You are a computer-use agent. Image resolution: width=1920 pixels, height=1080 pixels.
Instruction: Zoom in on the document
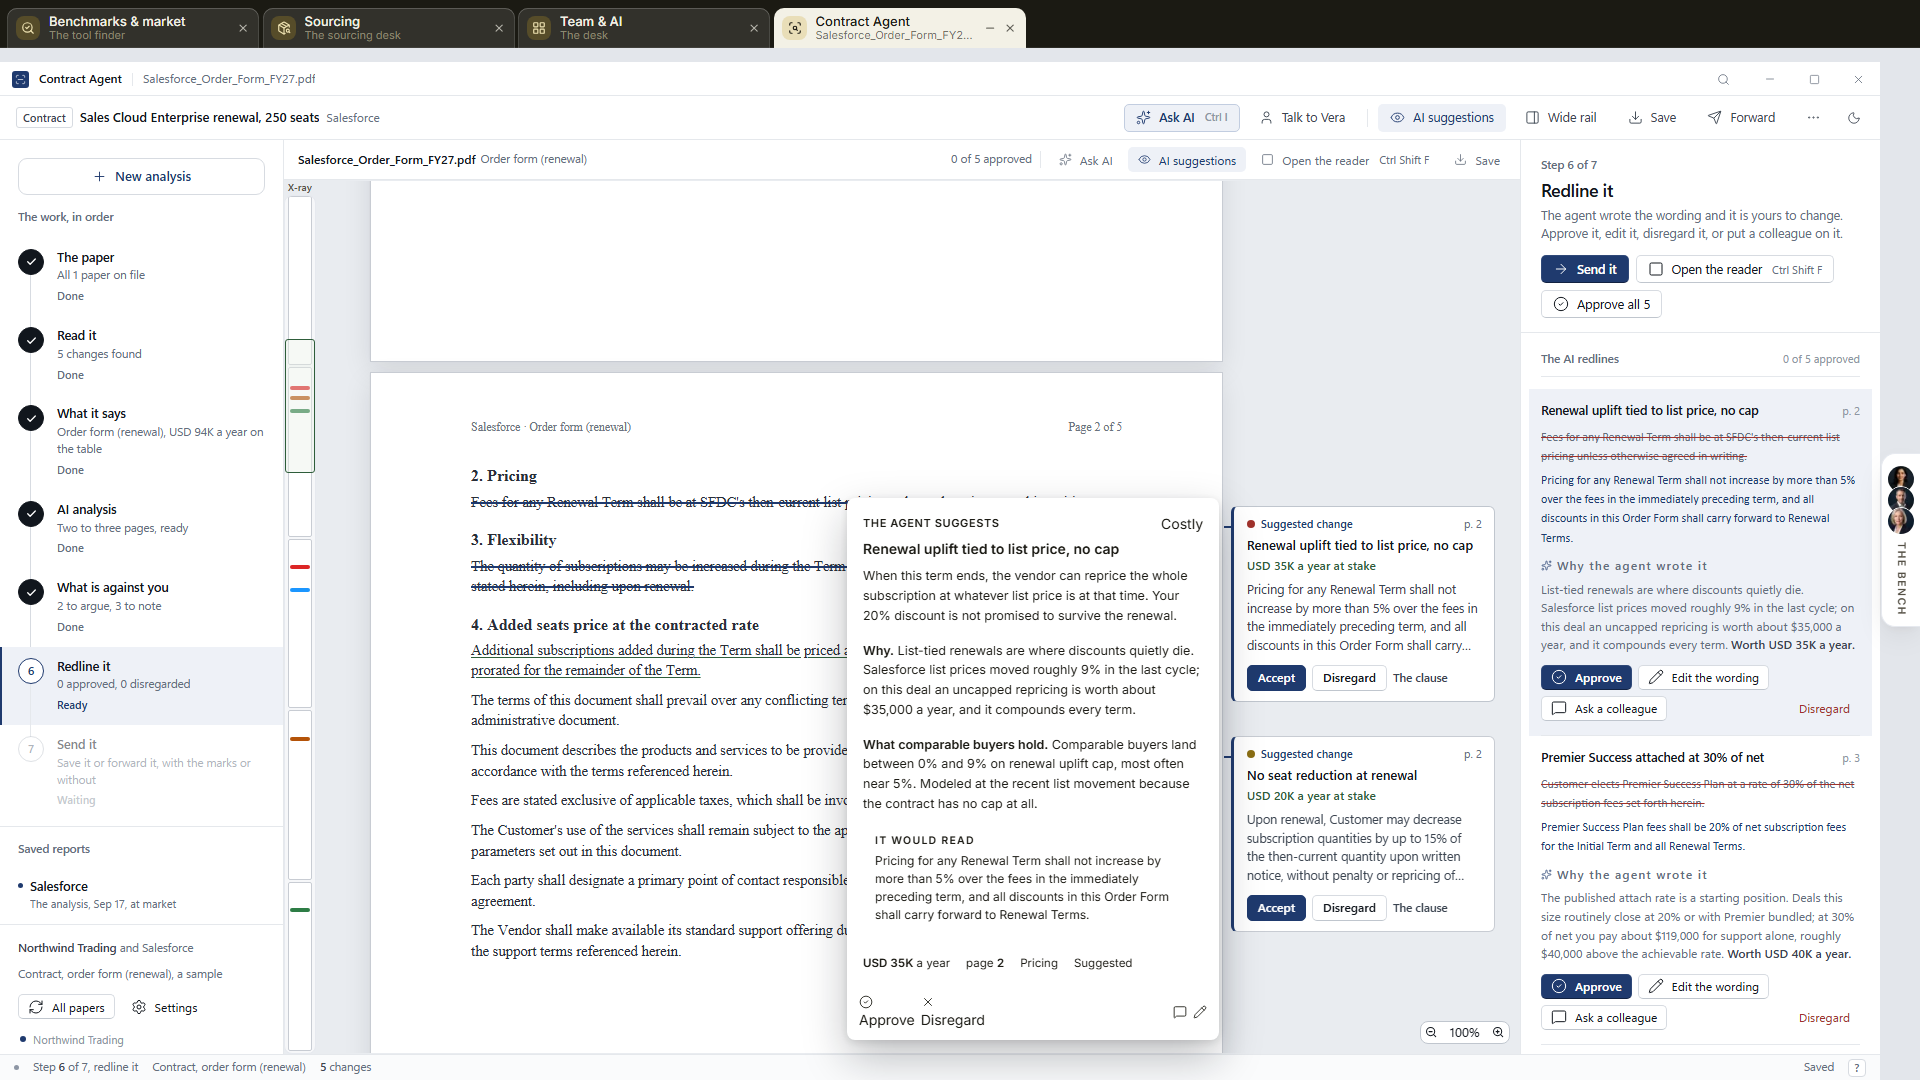tap(1498, 1032)
